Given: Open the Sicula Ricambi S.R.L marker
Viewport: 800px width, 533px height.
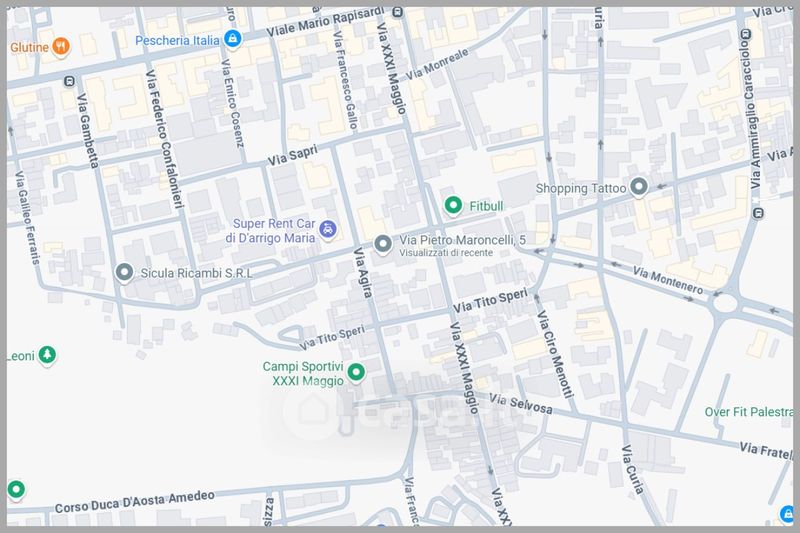Looking at the screenshot, I should pyautogui.click(x=124, y=272).
